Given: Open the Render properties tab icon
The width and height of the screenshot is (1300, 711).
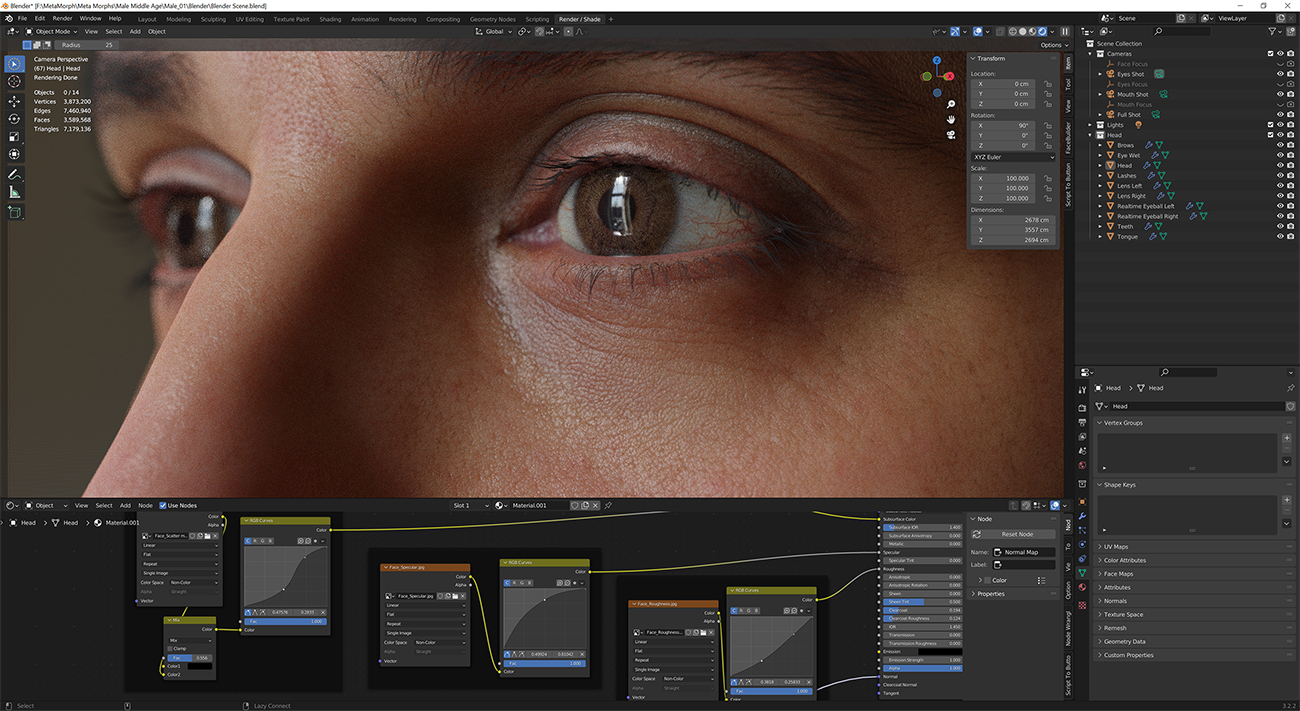Looking at the screenshot, I should pos(1082,408).
